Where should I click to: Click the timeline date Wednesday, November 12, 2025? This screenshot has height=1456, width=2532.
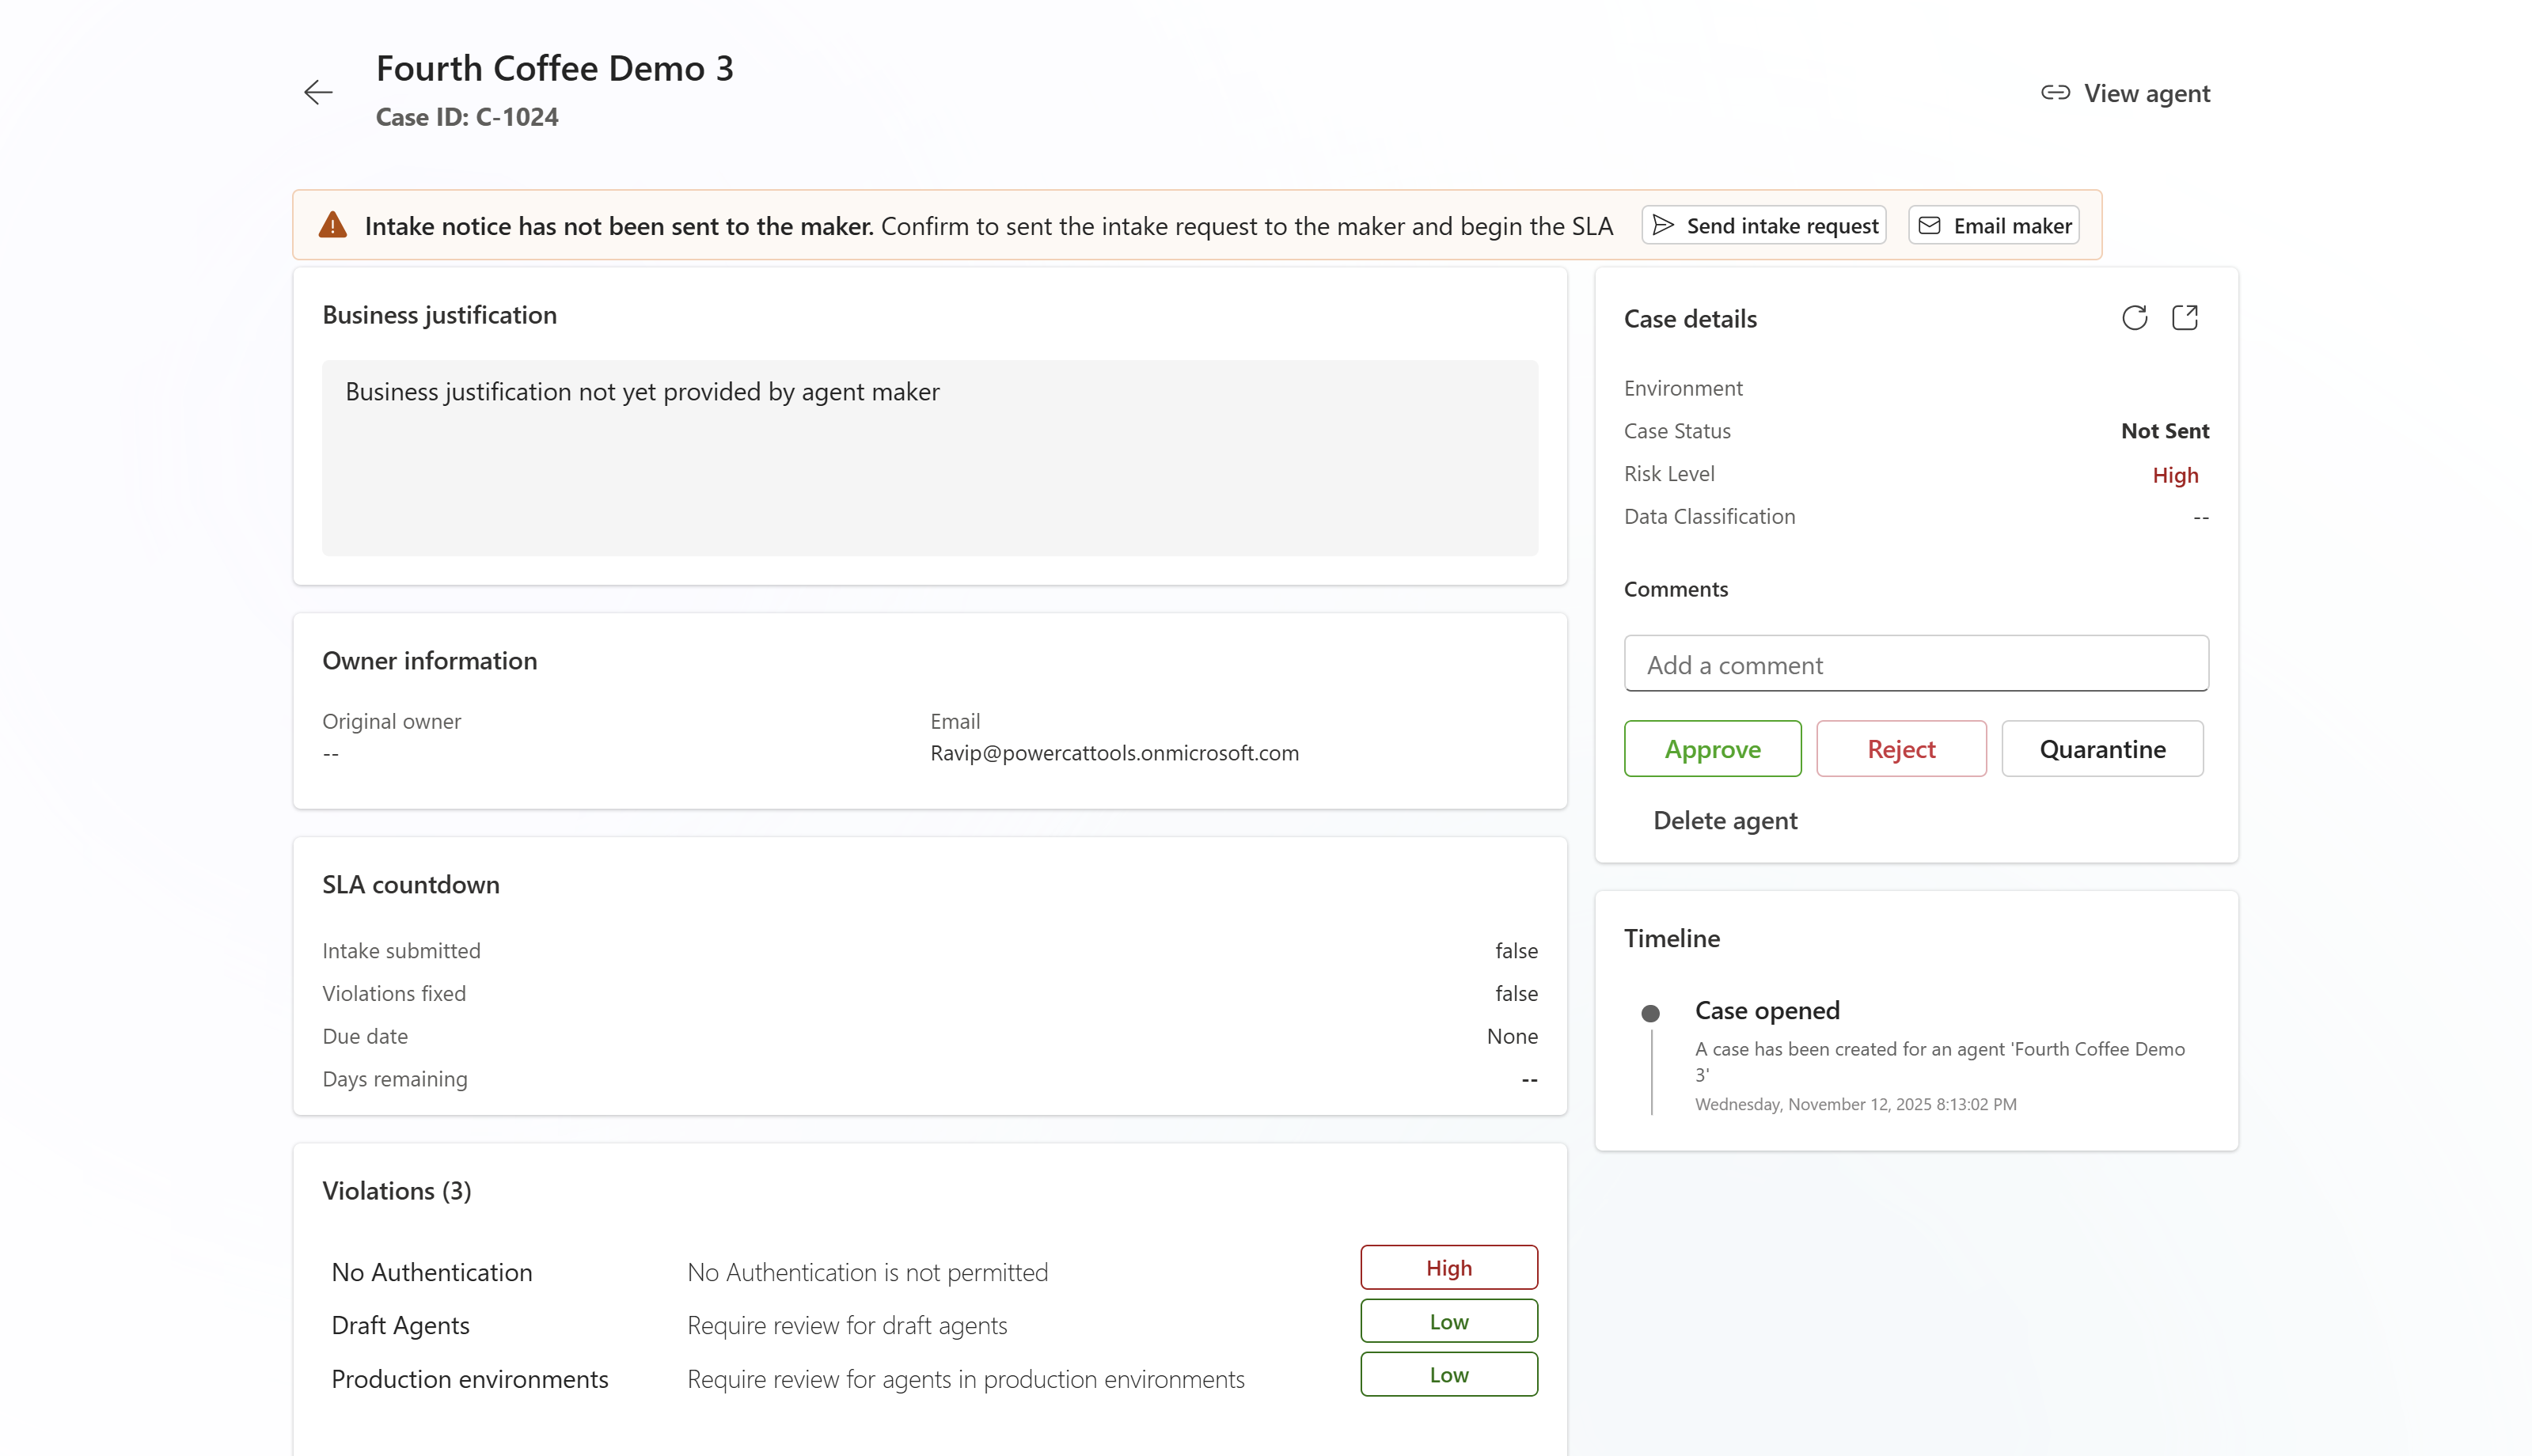point(1855,1104)
